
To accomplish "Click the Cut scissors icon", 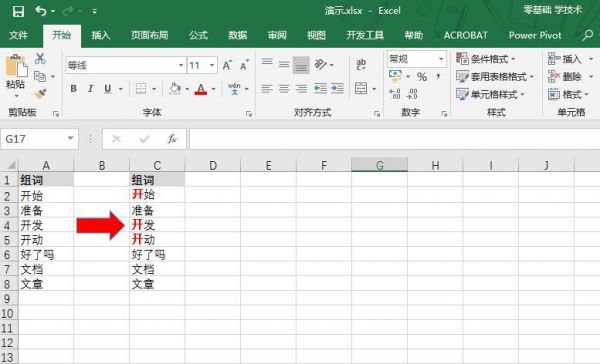I will [x=40, y=59].
